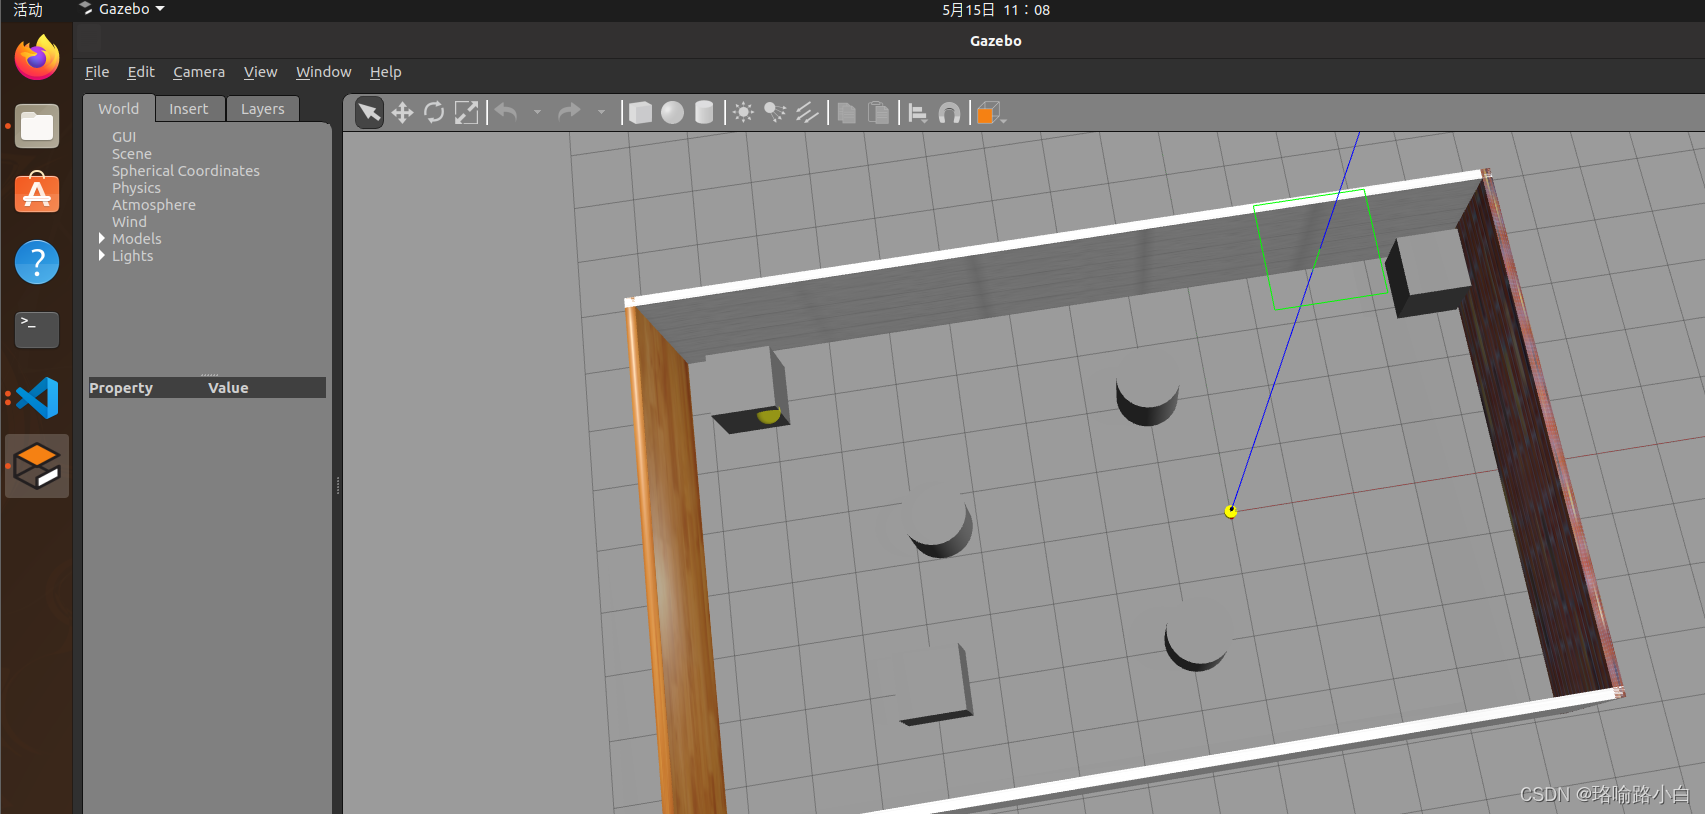
Task: Open the Edit menu
Action: [x=141, y=72]
